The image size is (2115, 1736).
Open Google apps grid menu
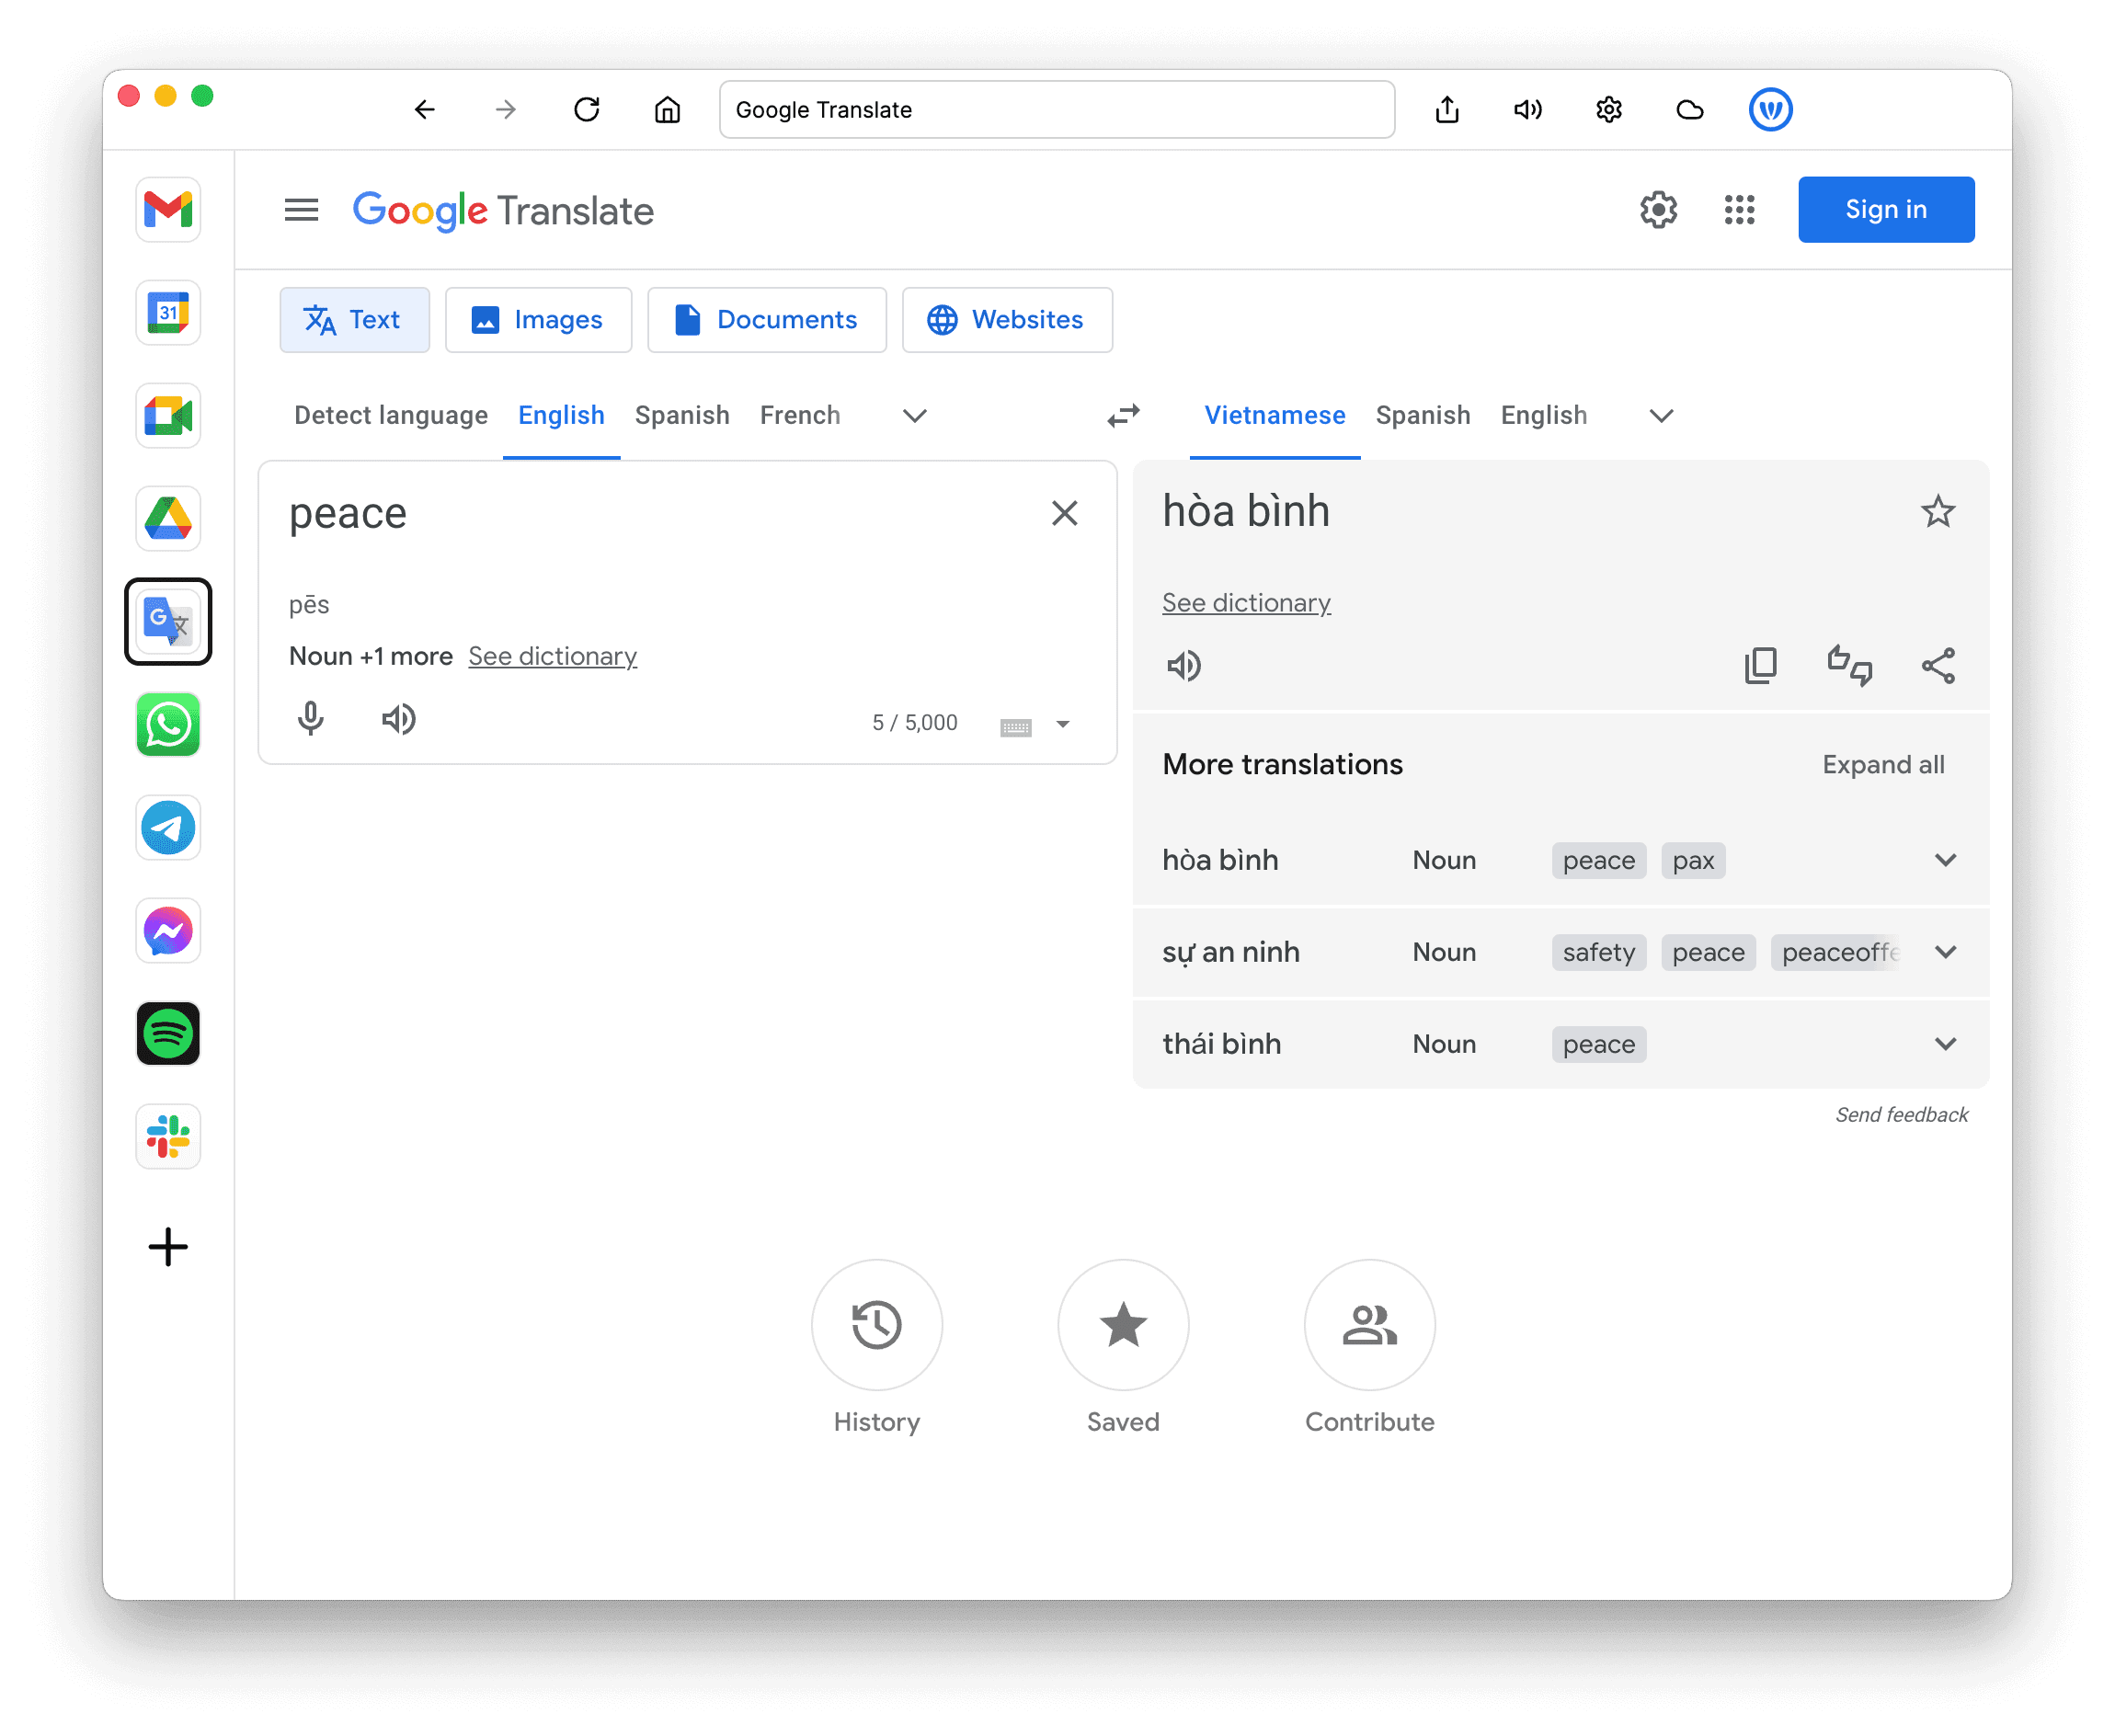(1737, 209)
